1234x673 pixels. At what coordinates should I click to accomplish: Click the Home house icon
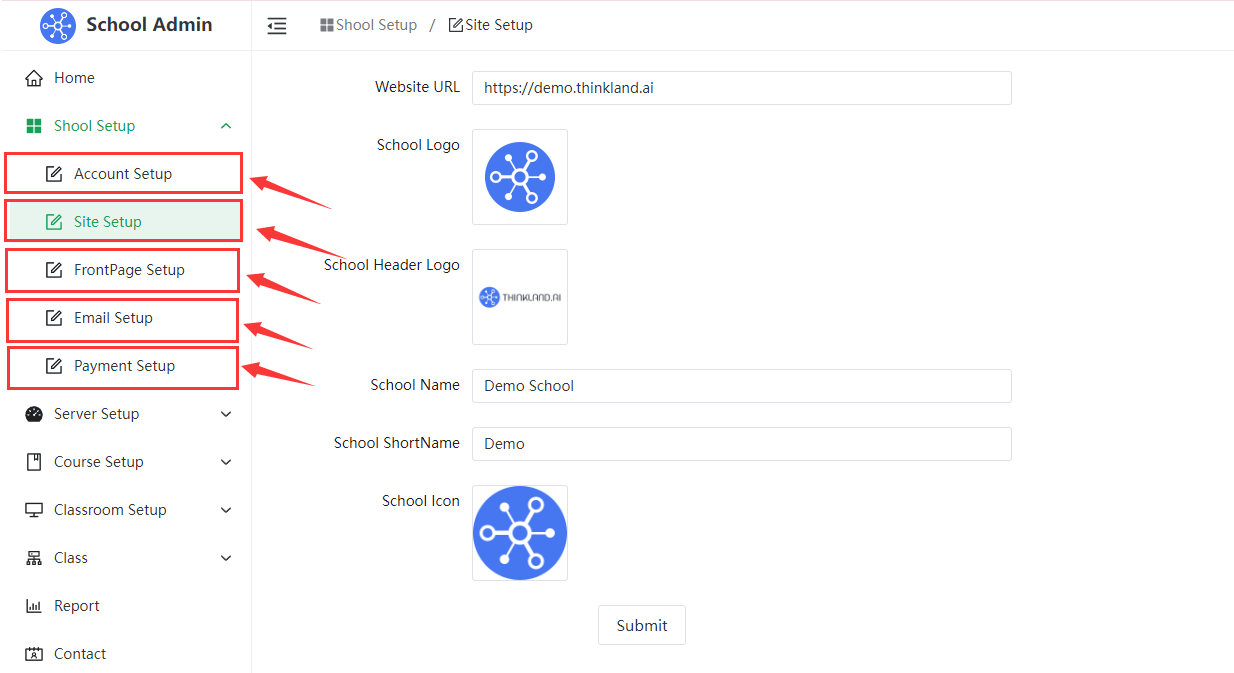[34, 78]
